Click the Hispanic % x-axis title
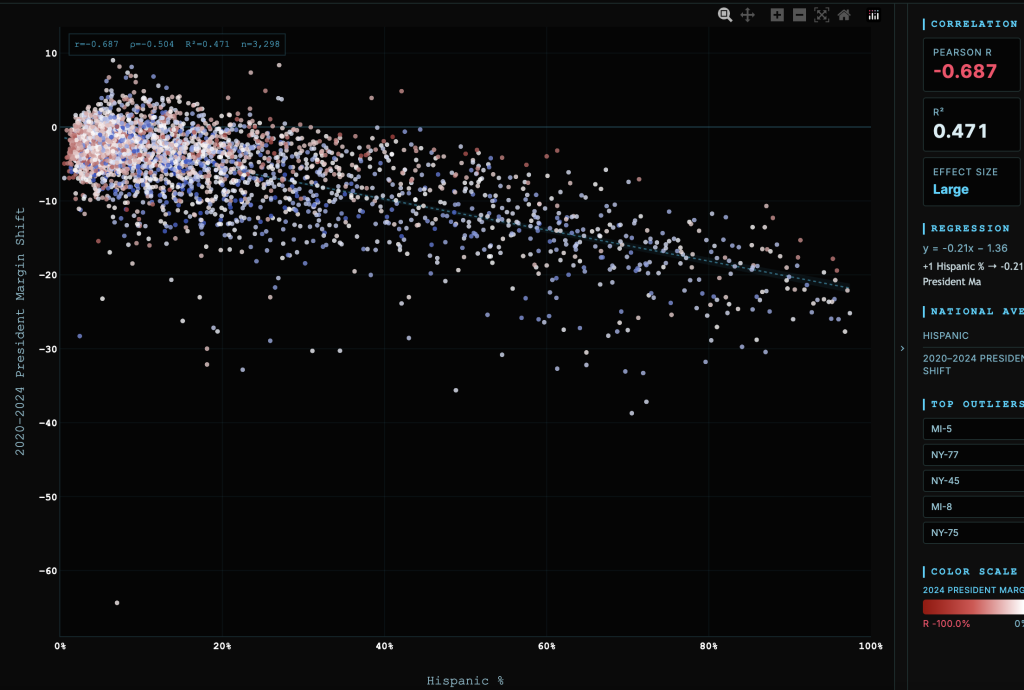The image size is (1024, 690). click(465, 681)
